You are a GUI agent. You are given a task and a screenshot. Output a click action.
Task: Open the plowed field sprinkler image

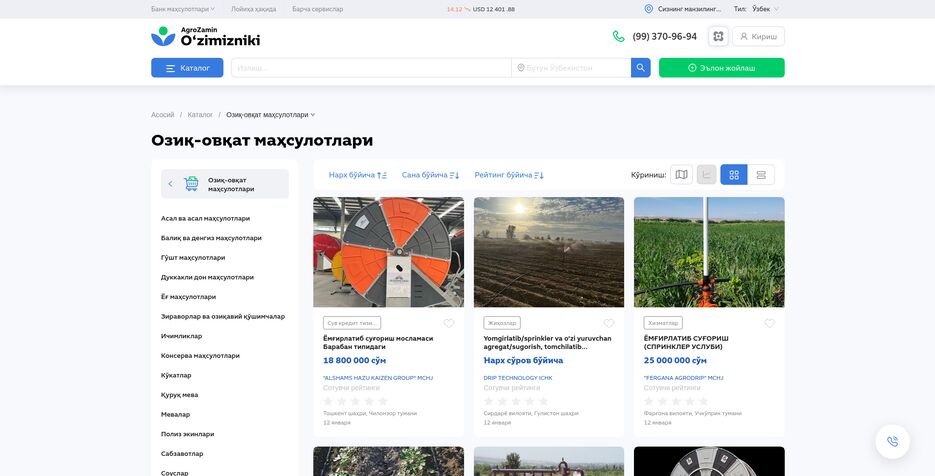coord(549,252)
